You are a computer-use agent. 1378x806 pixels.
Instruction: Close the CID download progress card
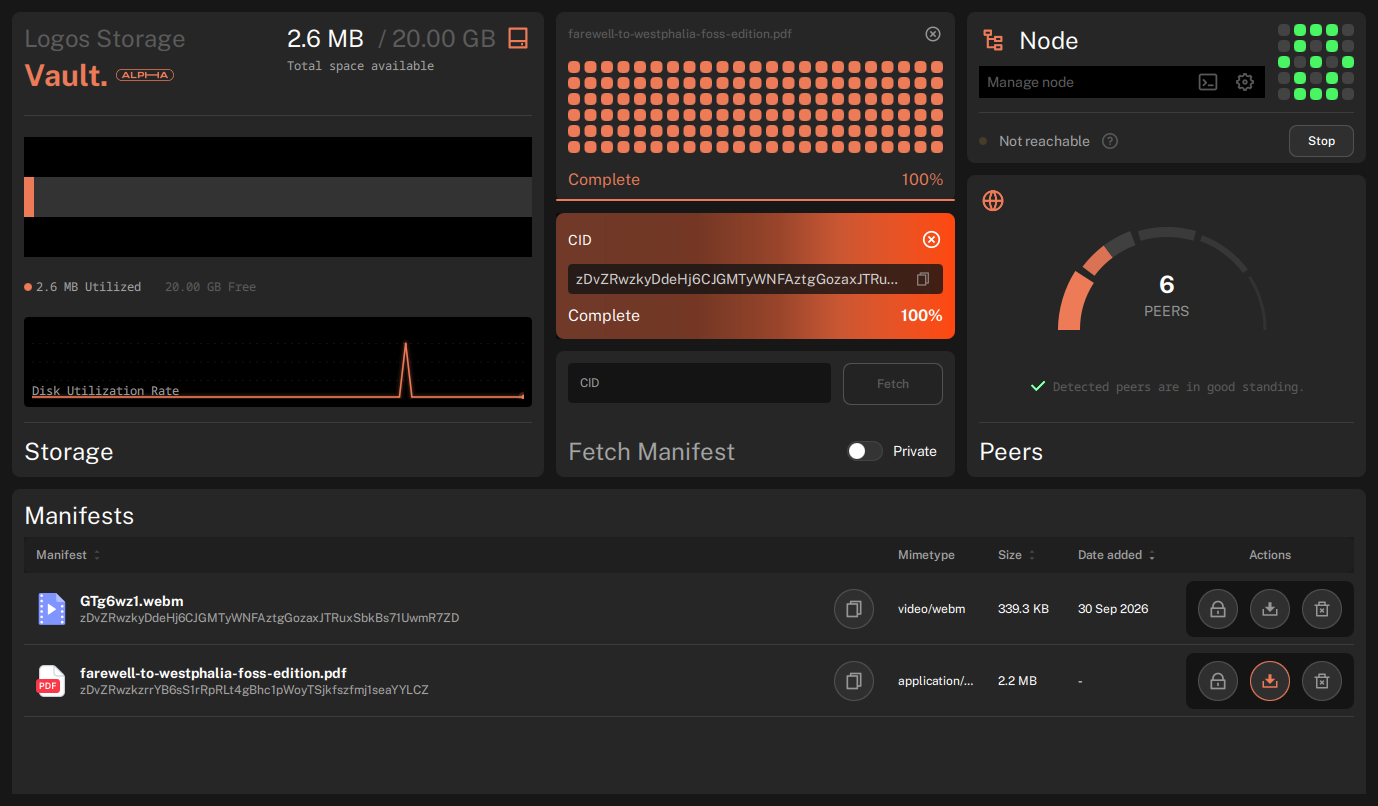(x=931, y=239)
